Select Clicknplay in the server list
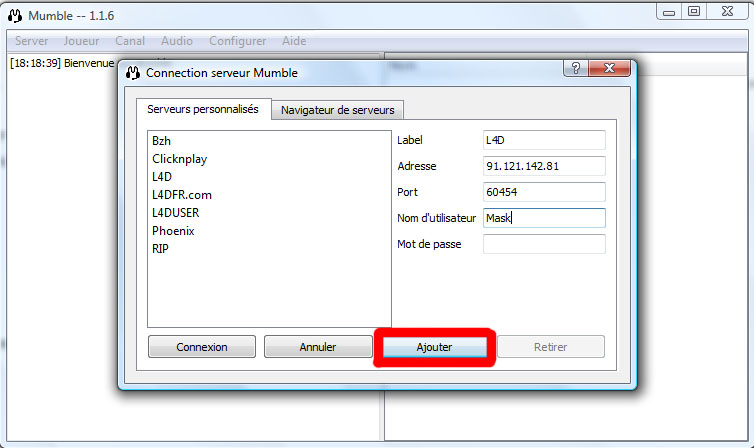The height and width of the screenshot is (448, 754). point(269,159)
